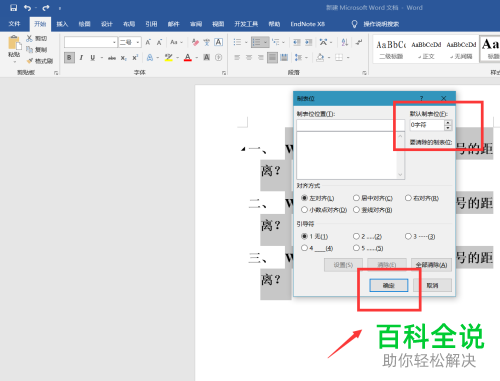This screenshot has width=500, height=381.
Task: Click the help question mark in the tab dialog
Action: click(x=422, y=98)
